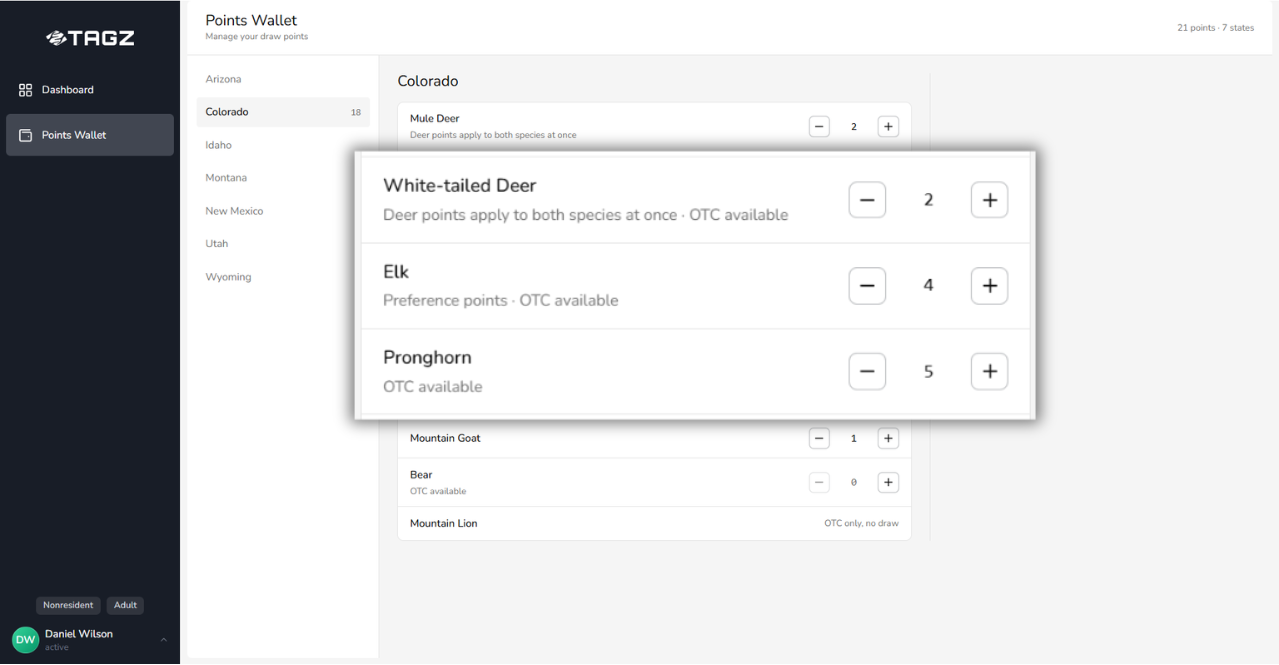Click the 21 points · 7 states summary
This screenshot has height=665, width=1279.
(1216, 27)
